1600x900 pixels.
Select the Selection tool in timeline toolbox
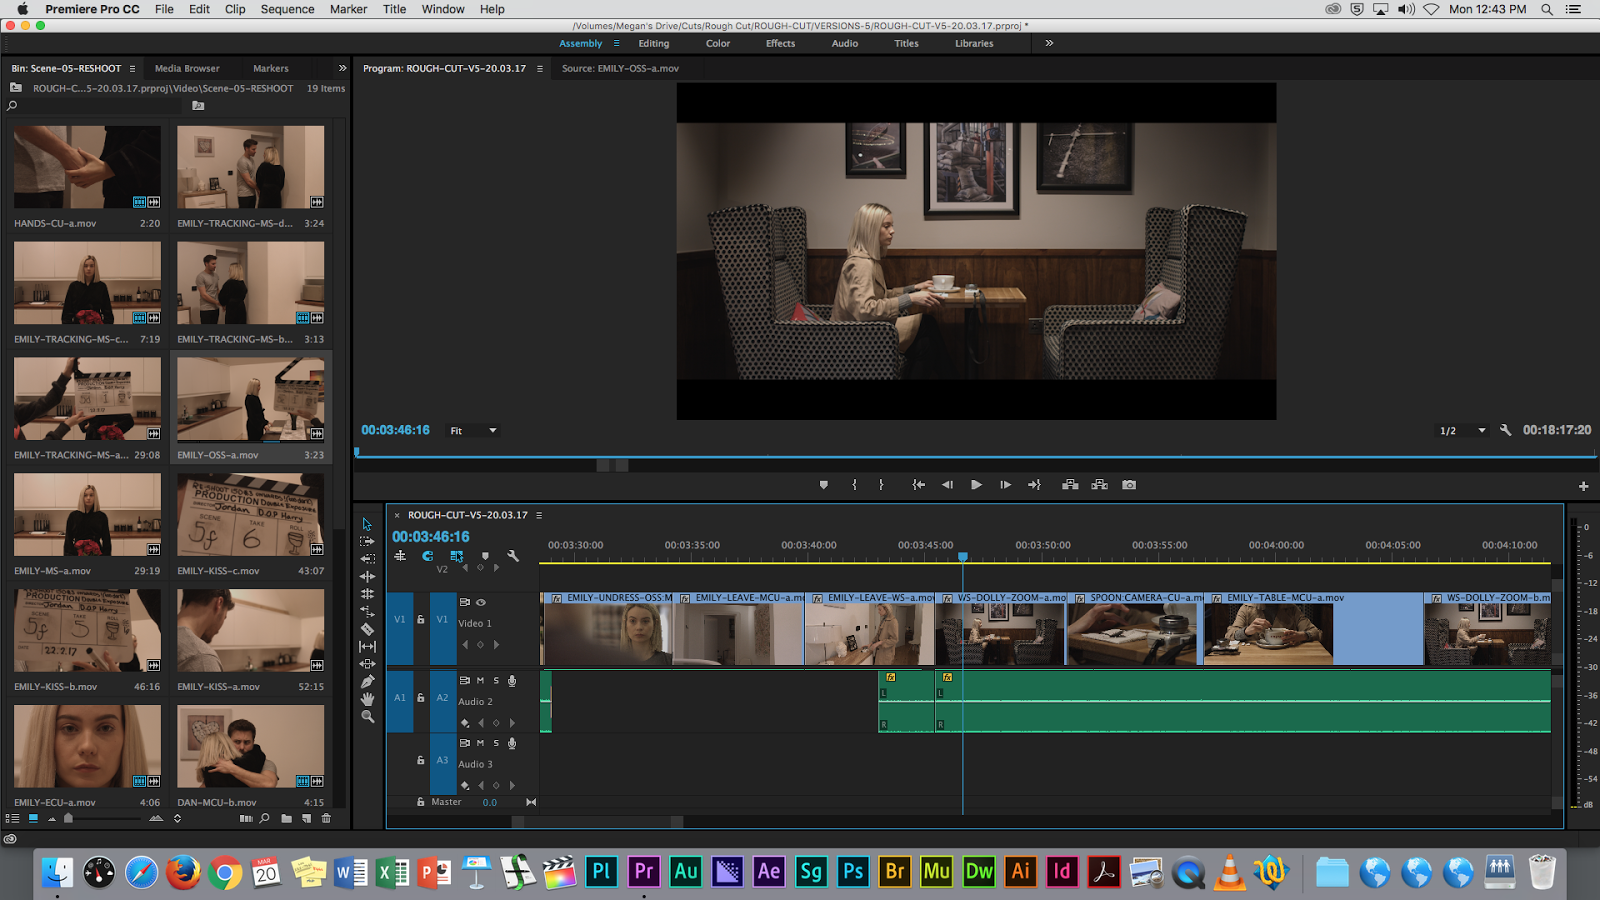(x=367, y=524)
